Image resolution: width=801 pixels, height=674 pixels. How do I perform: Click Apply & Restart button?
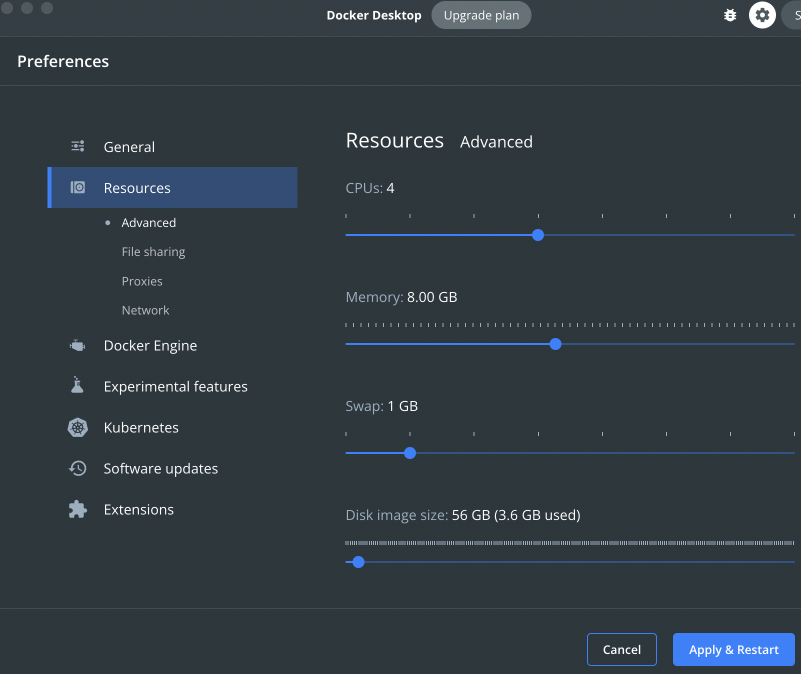[734, 649]
